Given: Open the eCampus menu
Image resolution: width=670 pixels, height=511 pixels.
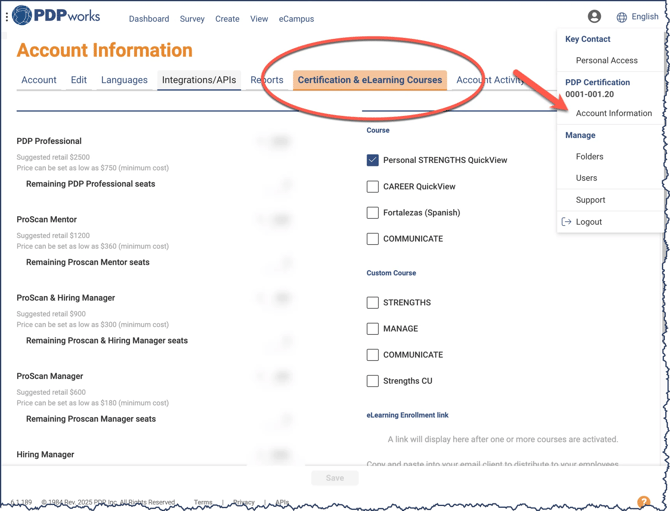Looking at the screenshot, I should pos(297,19).
